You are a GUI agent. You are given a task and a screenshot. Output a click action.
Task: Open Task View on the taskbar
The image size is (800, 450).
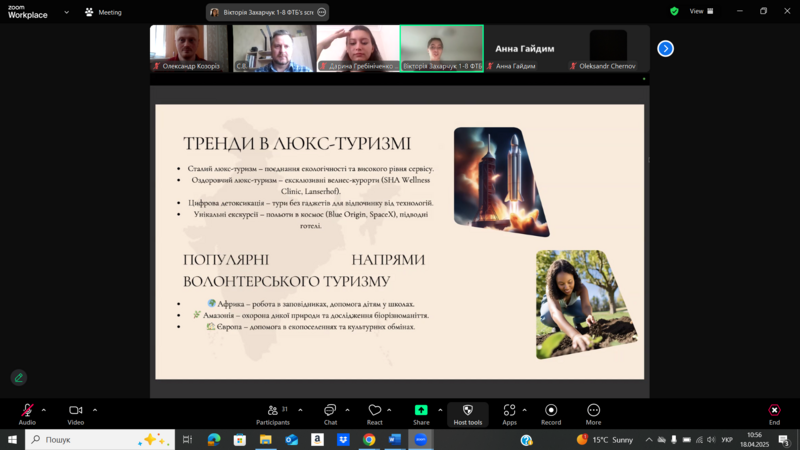tap(187, 439)
